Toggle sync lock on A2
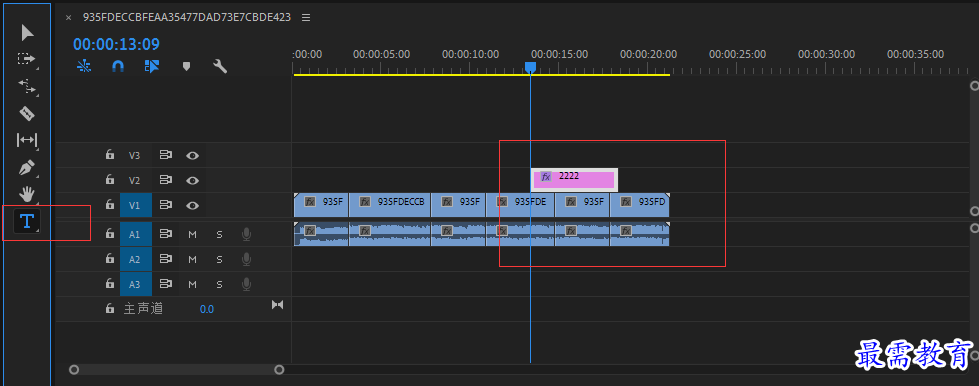 pyautogui.click(x=165, y=259)
